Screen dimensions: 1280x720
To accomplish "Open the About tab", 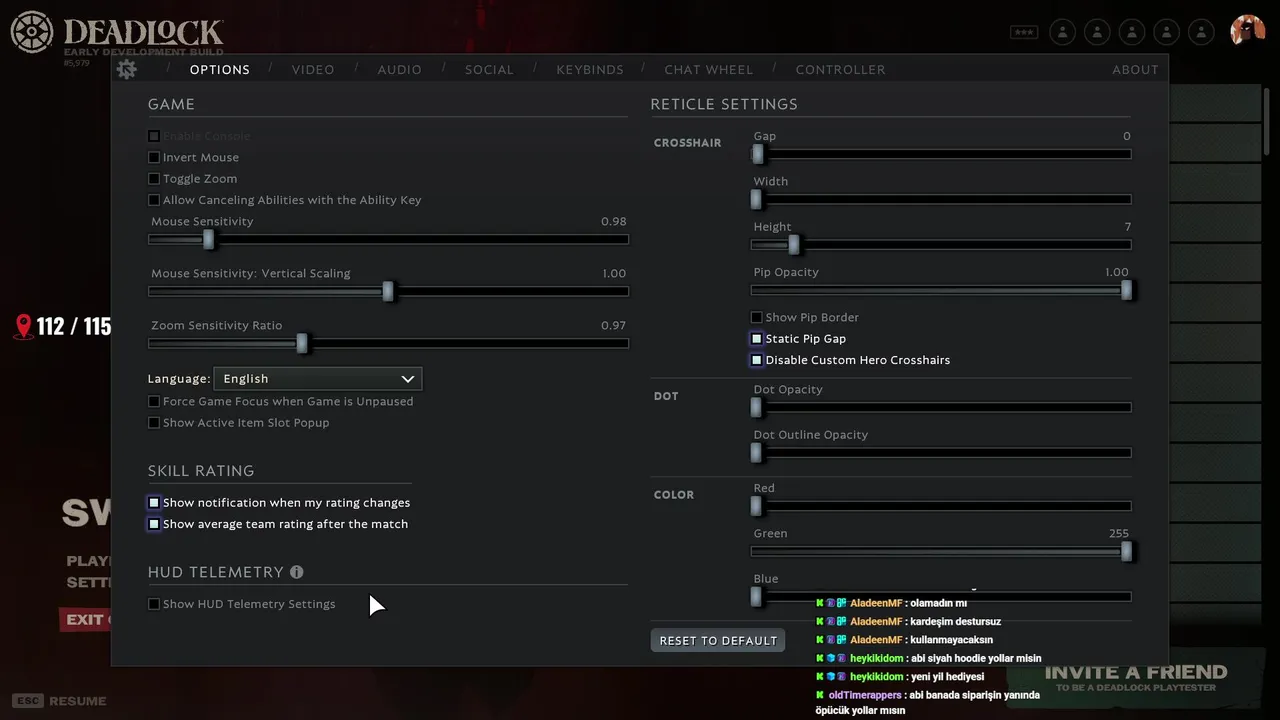I will coord(1135,70).
